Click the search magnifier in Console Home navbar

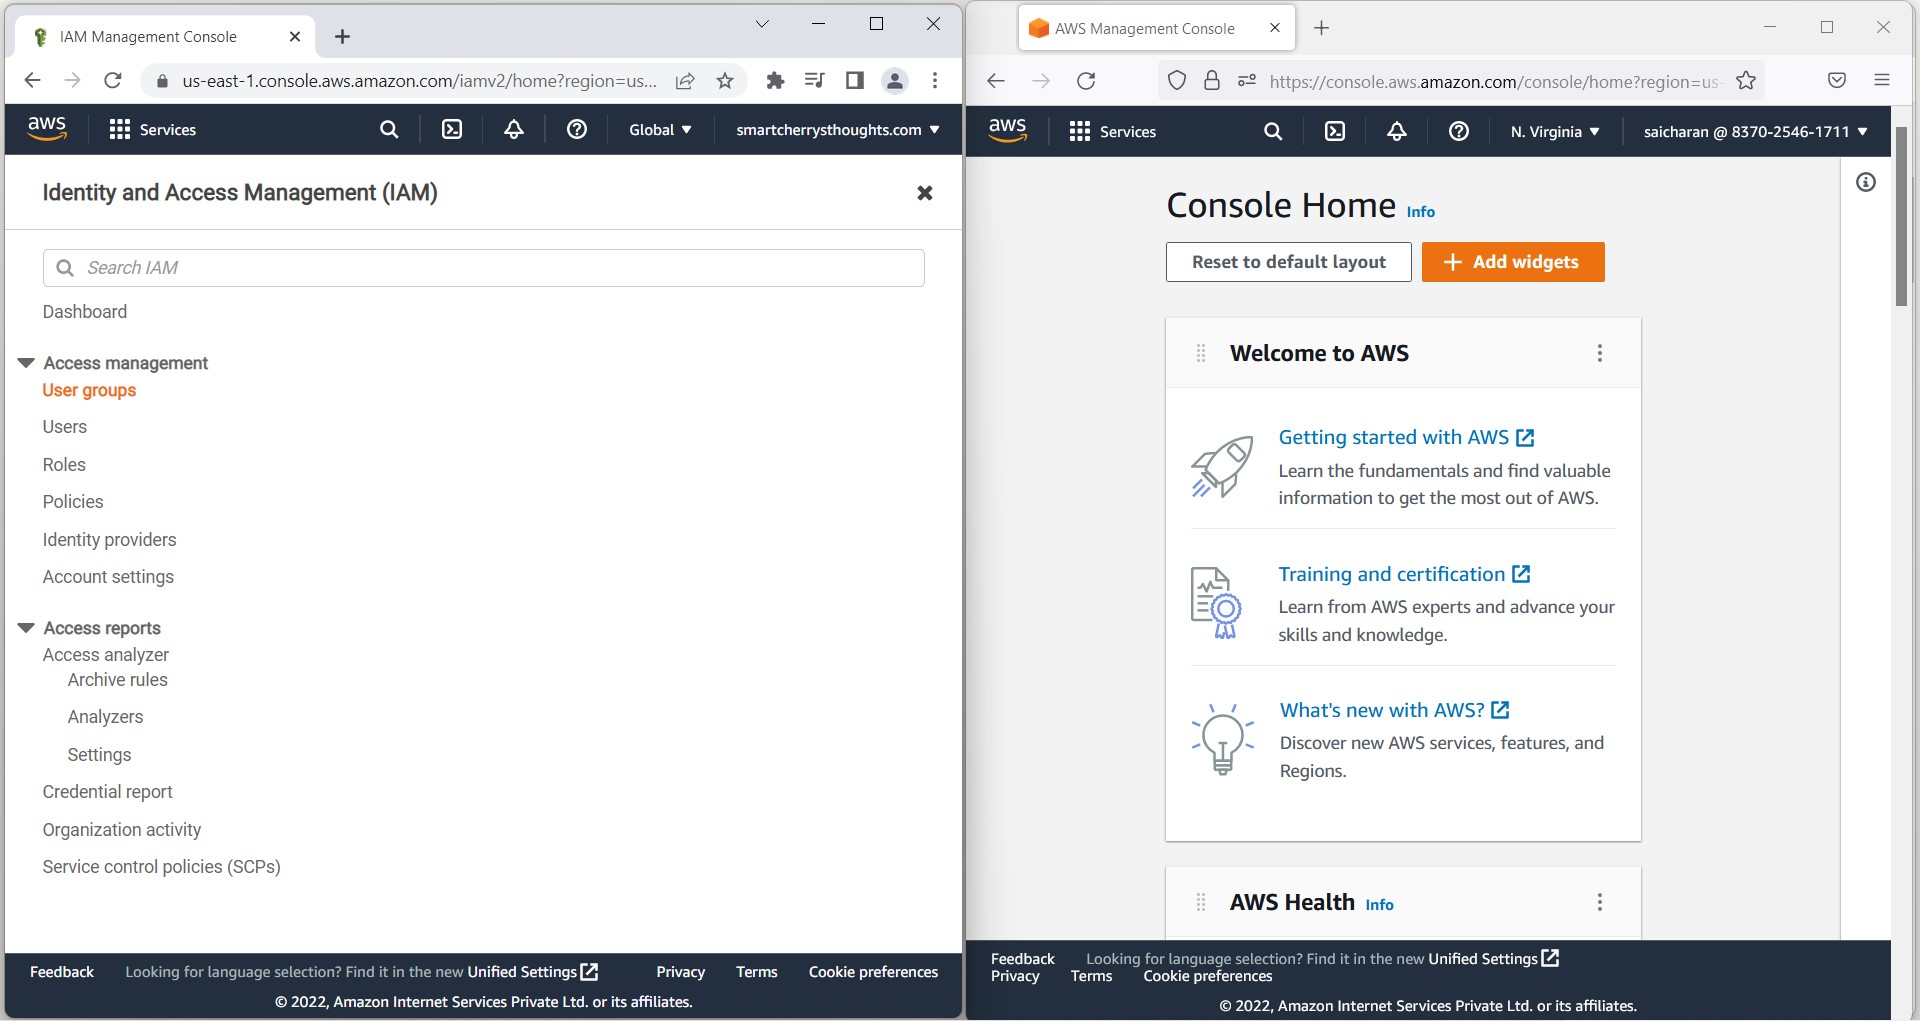(1272, 131)
